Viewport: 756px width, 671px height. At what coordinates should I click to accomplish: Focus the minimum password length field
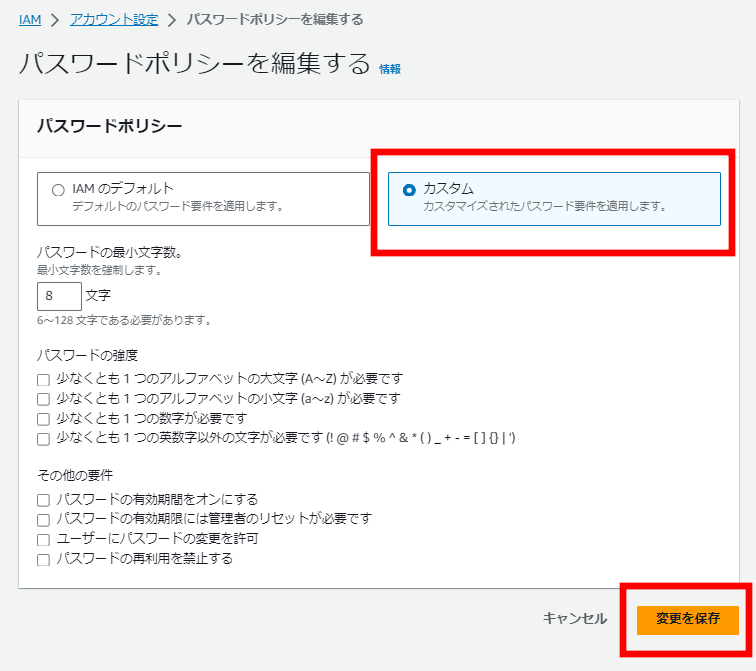point(59,296)
